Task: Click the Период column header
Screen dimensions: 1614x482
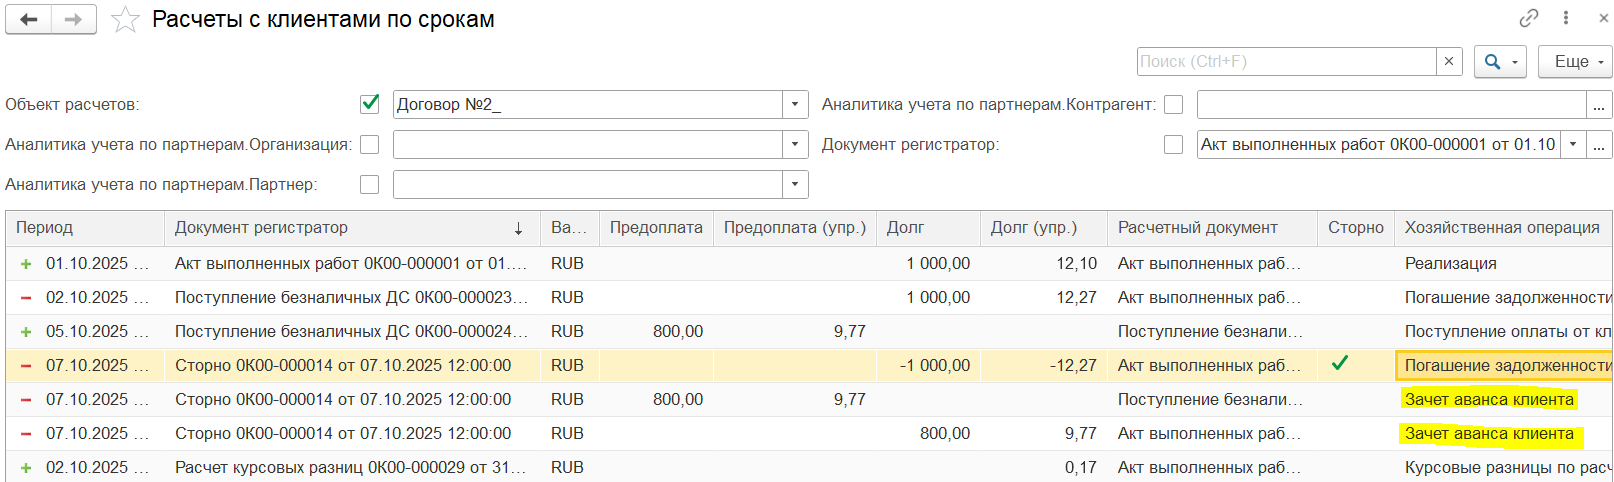Action: tap(45, 228)
